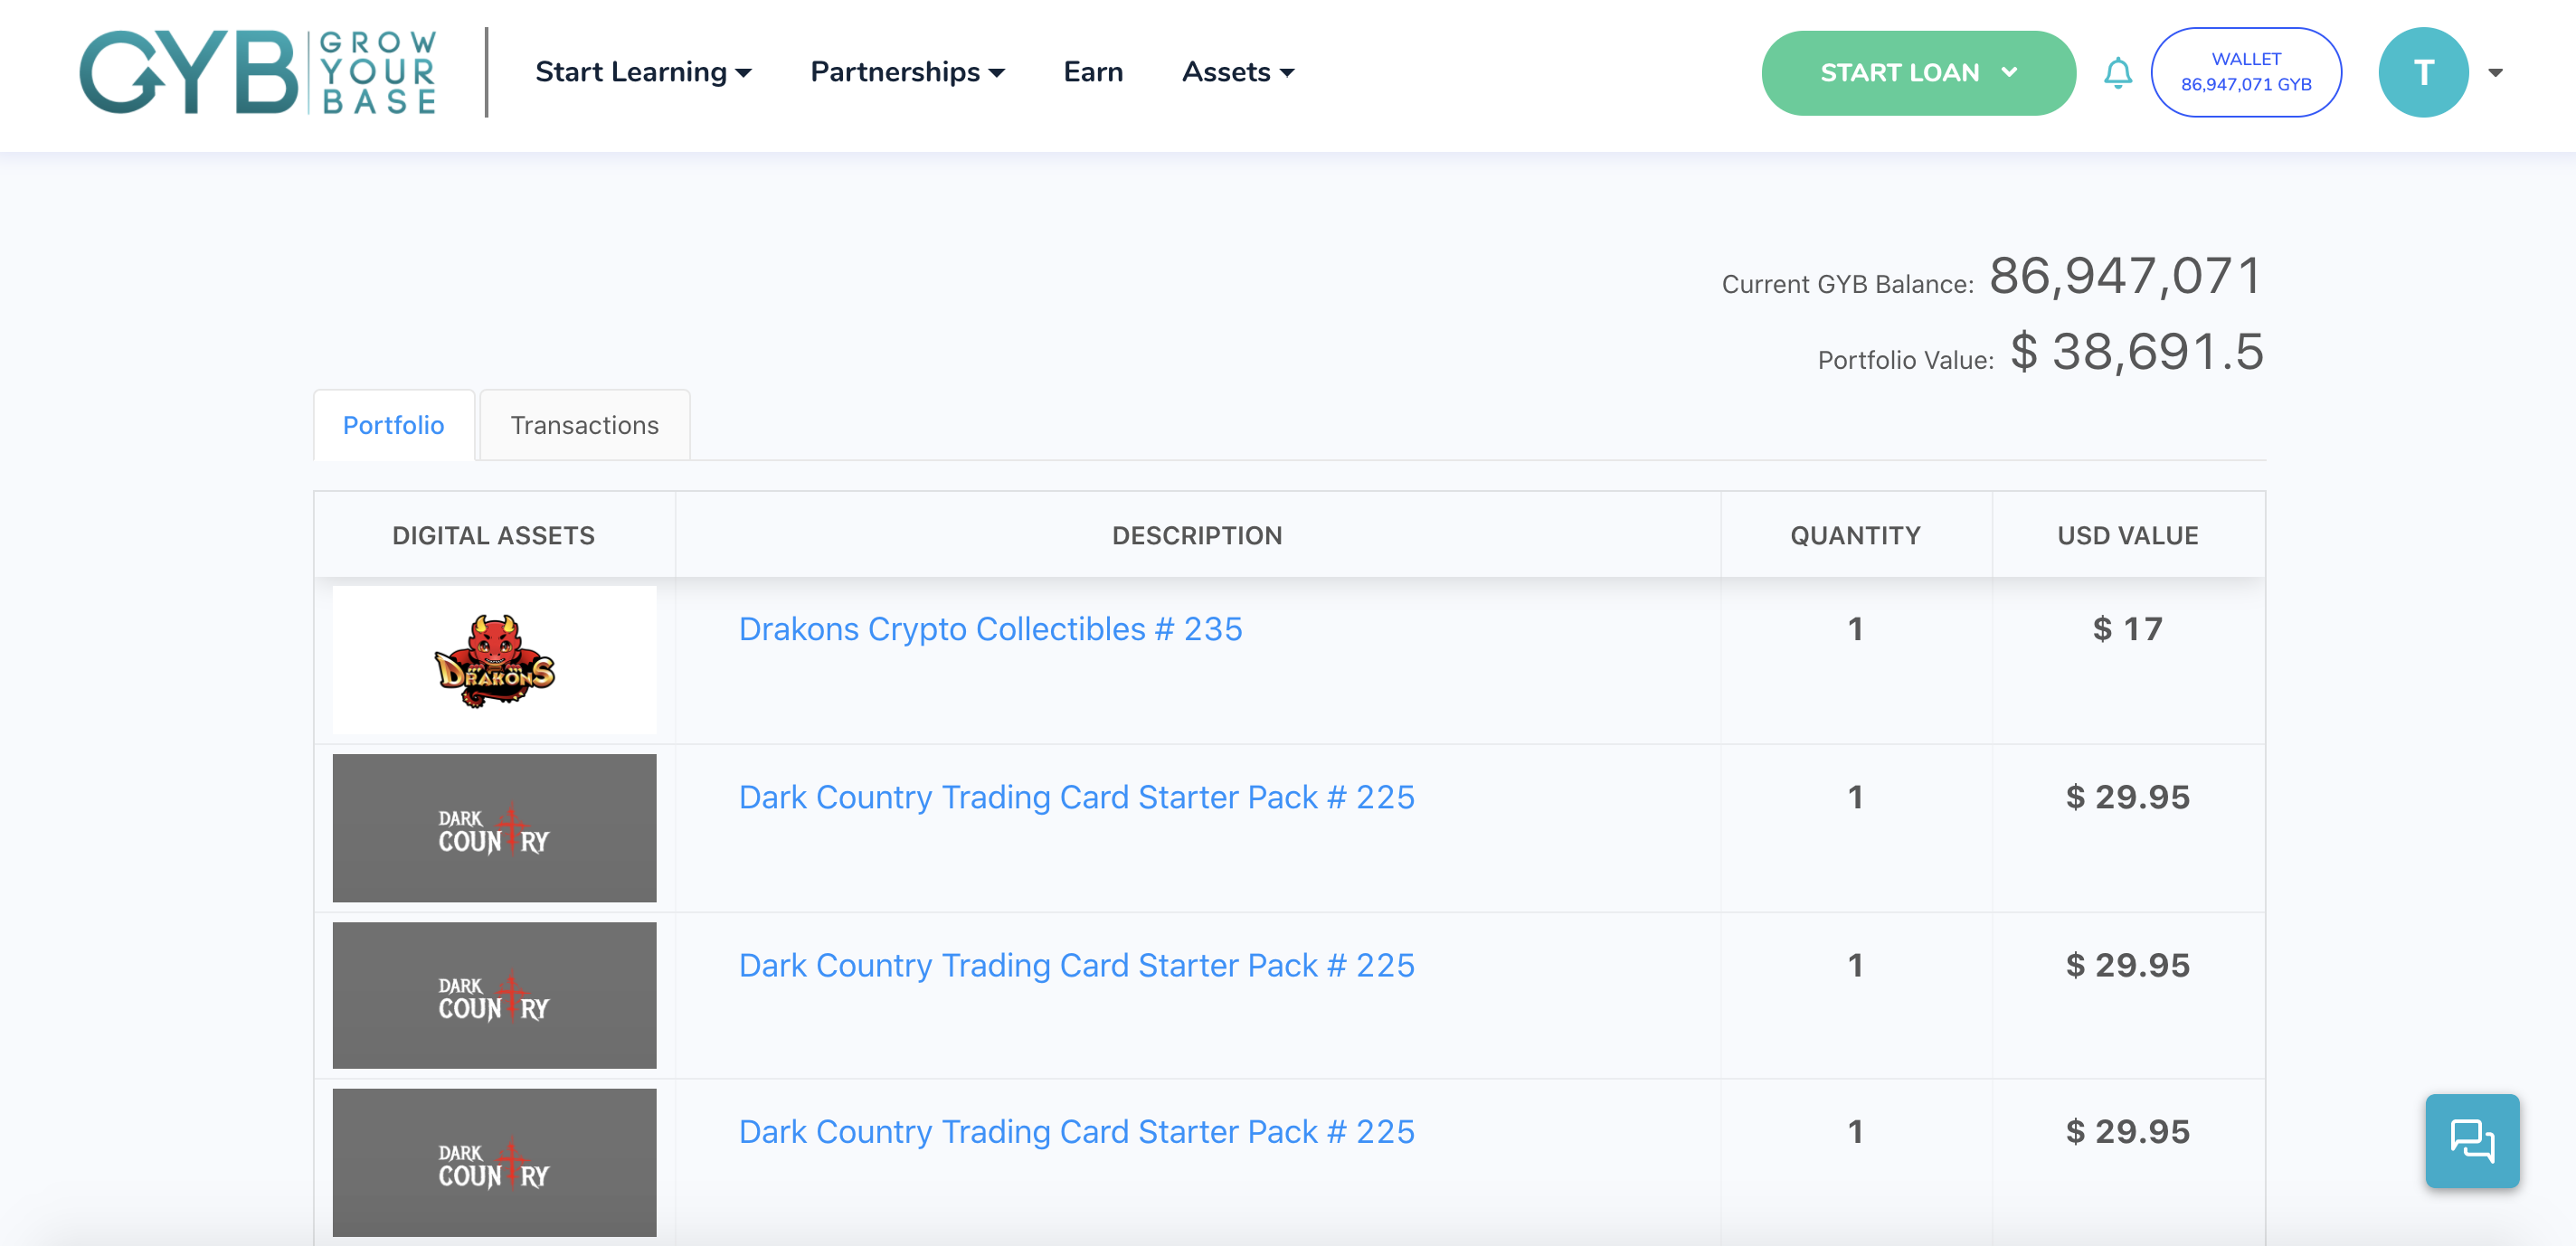Click the Wallet balance pill
2576x1246 pixels.
tap(2247, 71)
